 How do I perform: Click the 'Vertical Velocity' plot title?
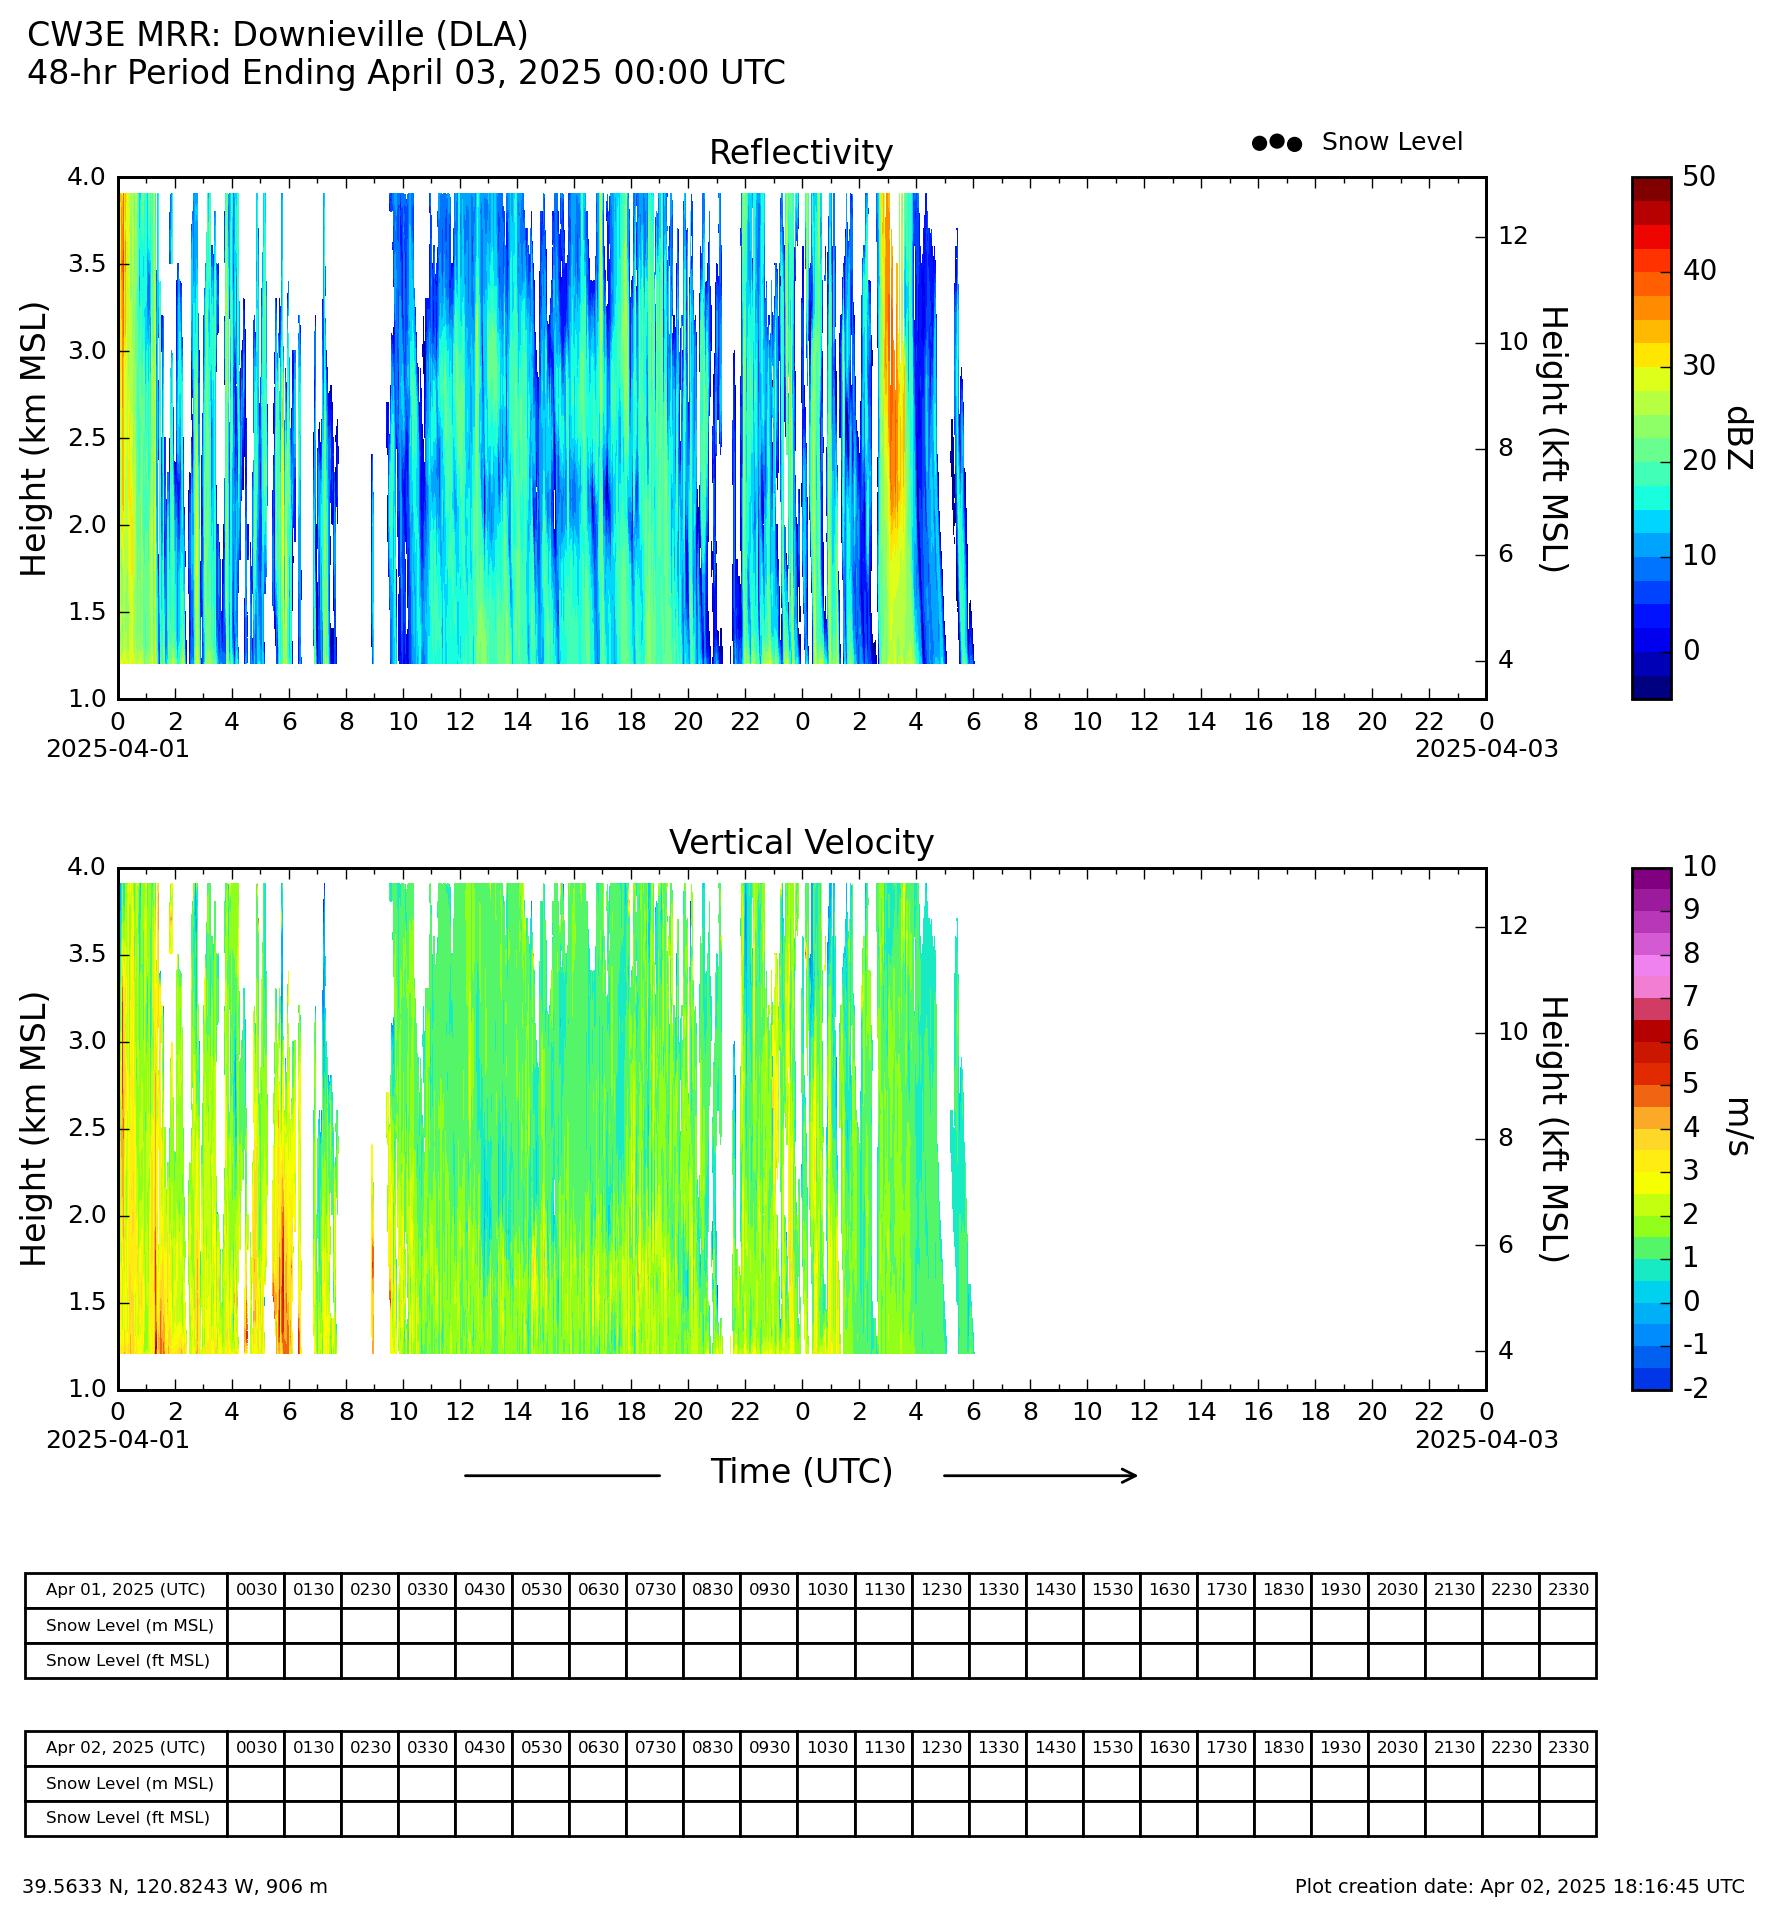[801, 842]
